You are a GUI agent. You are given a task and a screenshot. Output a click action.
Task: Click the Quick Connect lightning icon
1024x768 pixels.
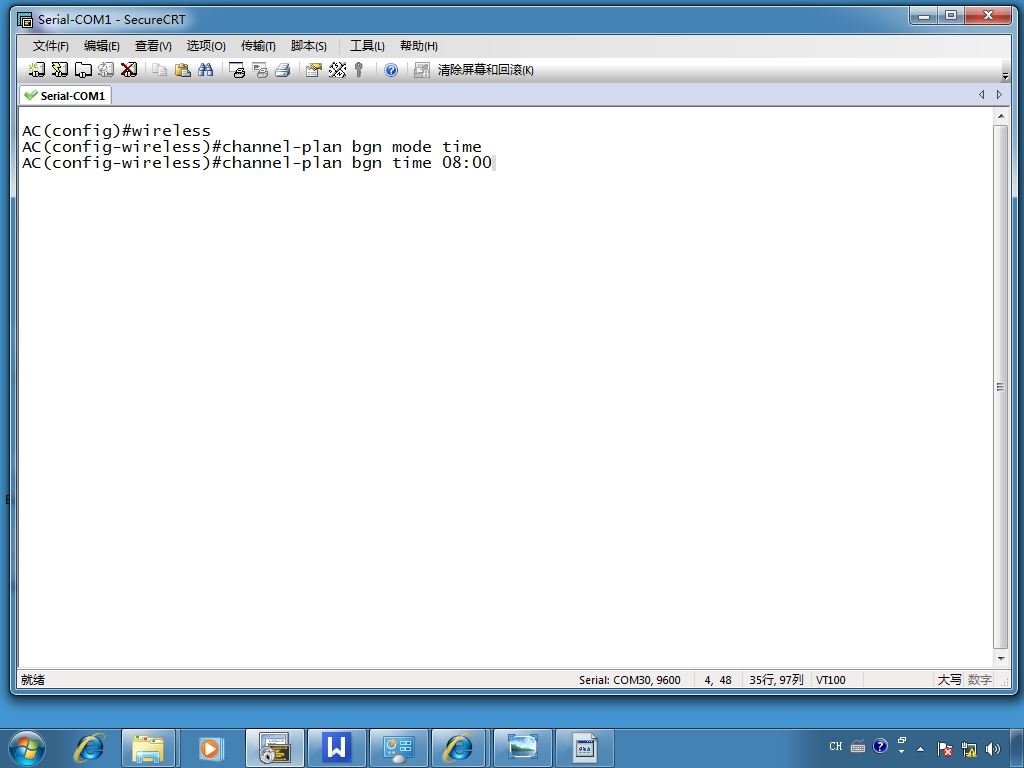tap(59, 70)
